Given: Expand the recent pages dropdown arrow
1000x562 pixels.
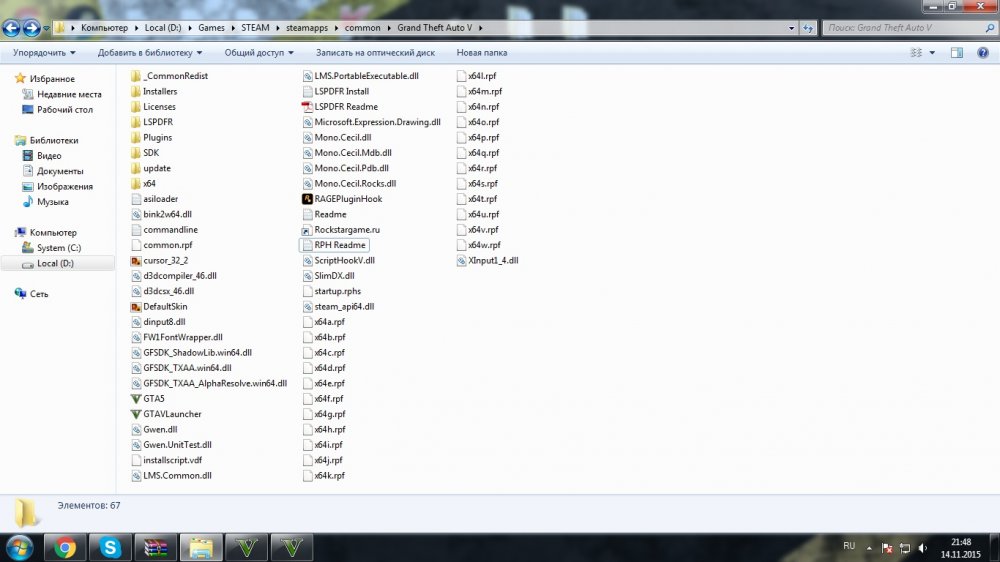Looking at the screenshot, I should [x=46, y=28].
